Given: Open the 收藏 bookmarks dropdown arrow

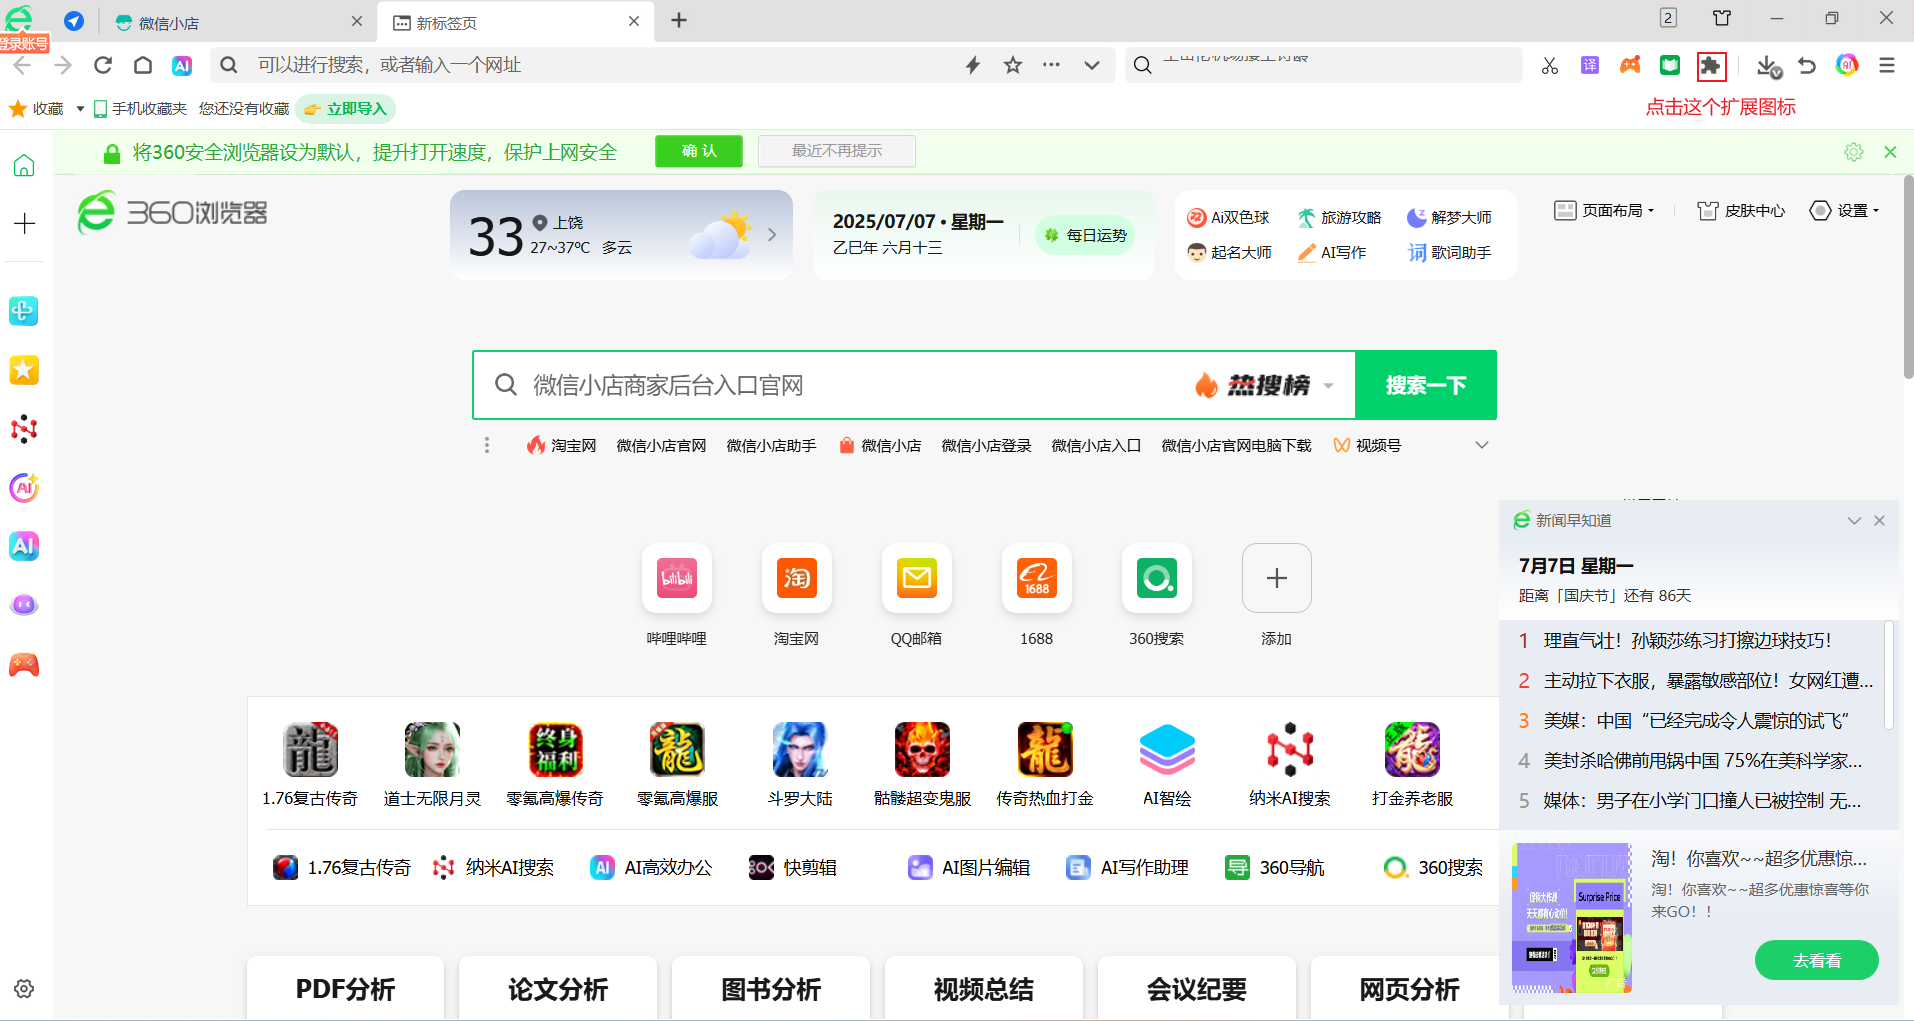Looking at the screenshot, I should [80, 109].
